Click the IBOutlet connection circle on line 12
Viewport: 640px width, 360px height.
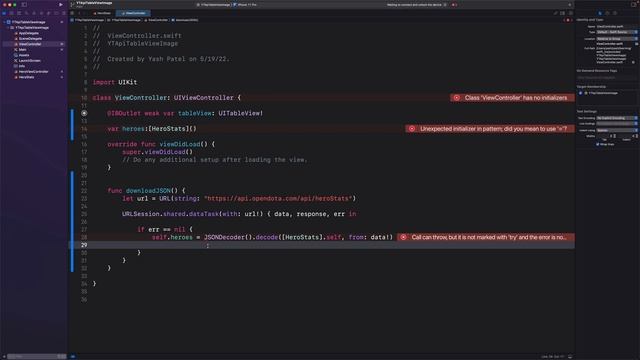point(84,113)
